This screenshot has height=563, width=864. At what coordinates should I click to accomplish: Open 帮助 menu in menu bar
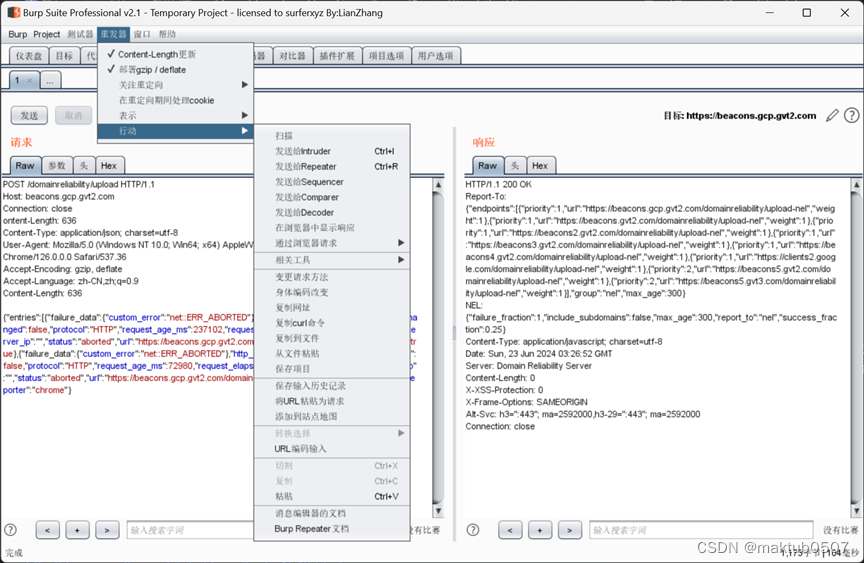pos(168,34)
